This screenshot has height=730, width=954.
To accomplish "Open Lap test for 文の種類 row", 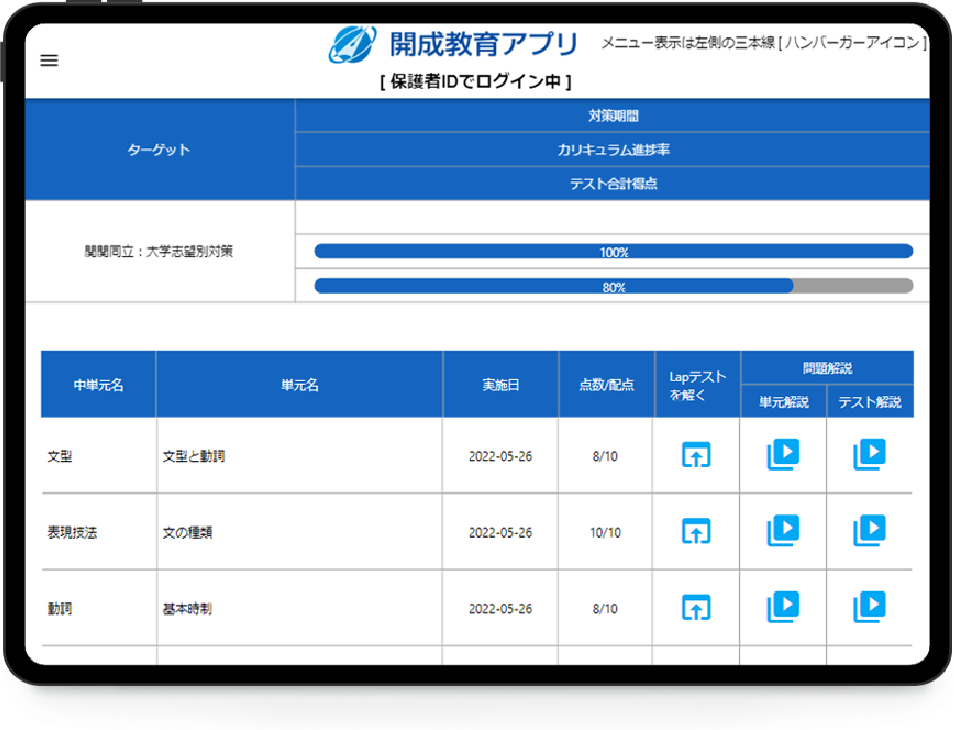I will pyautogui.click(x=696, y=531).
